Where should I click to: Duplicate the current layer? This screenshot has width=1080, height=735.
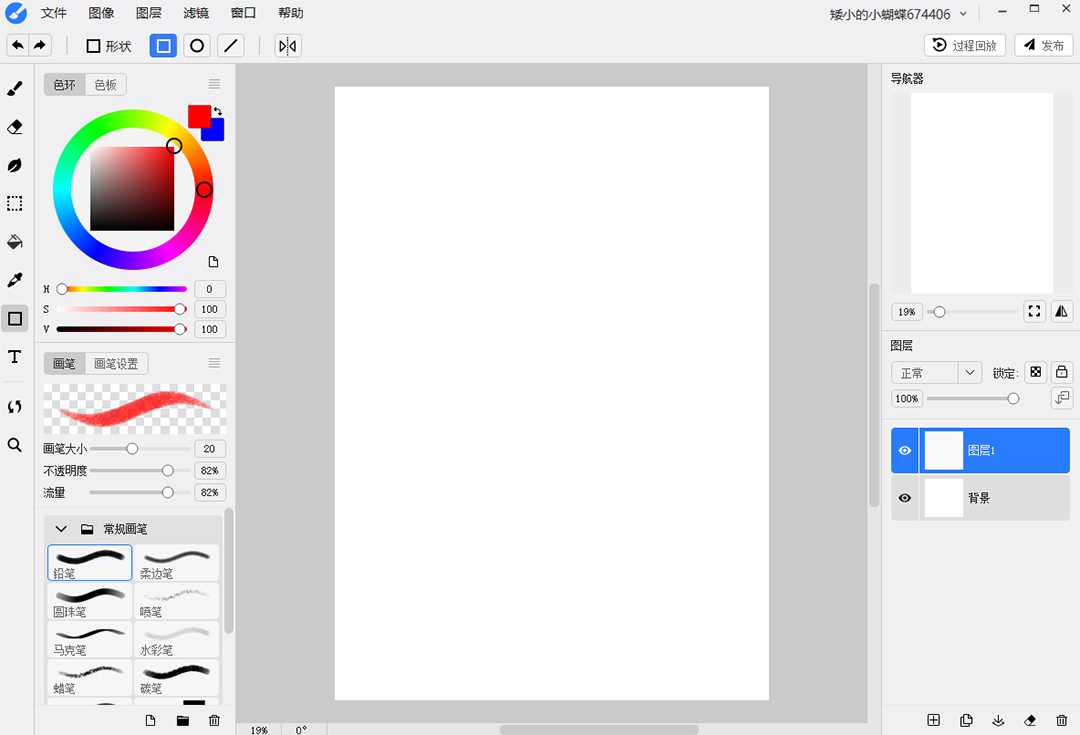coord(966,720)
